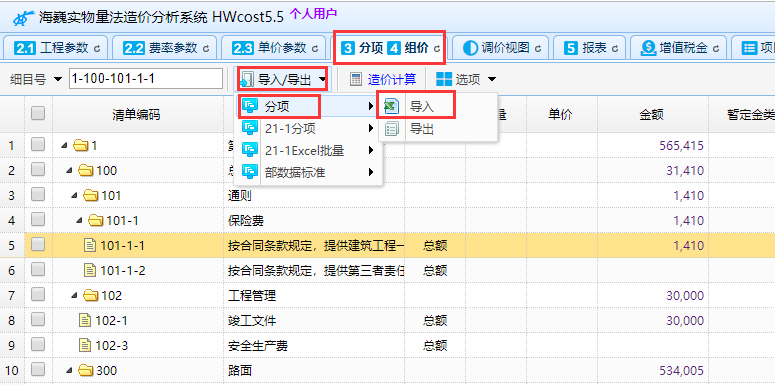Click the Excel icon next to 导入
The image size is (775, 385).
tap(391, 106)
